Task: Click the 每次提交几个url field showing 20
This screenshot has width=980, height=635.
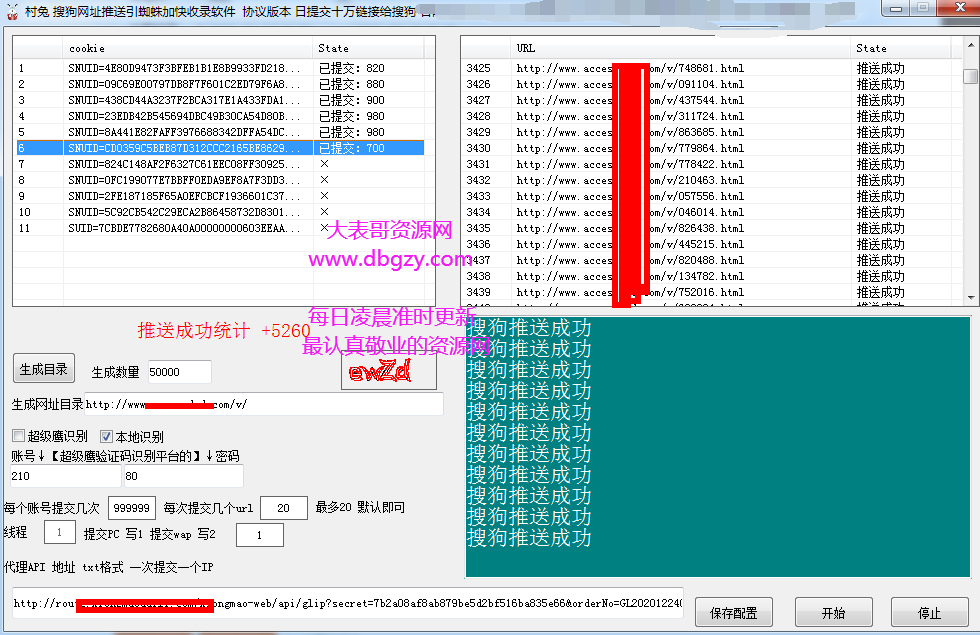Action: [x=283, y=508]
